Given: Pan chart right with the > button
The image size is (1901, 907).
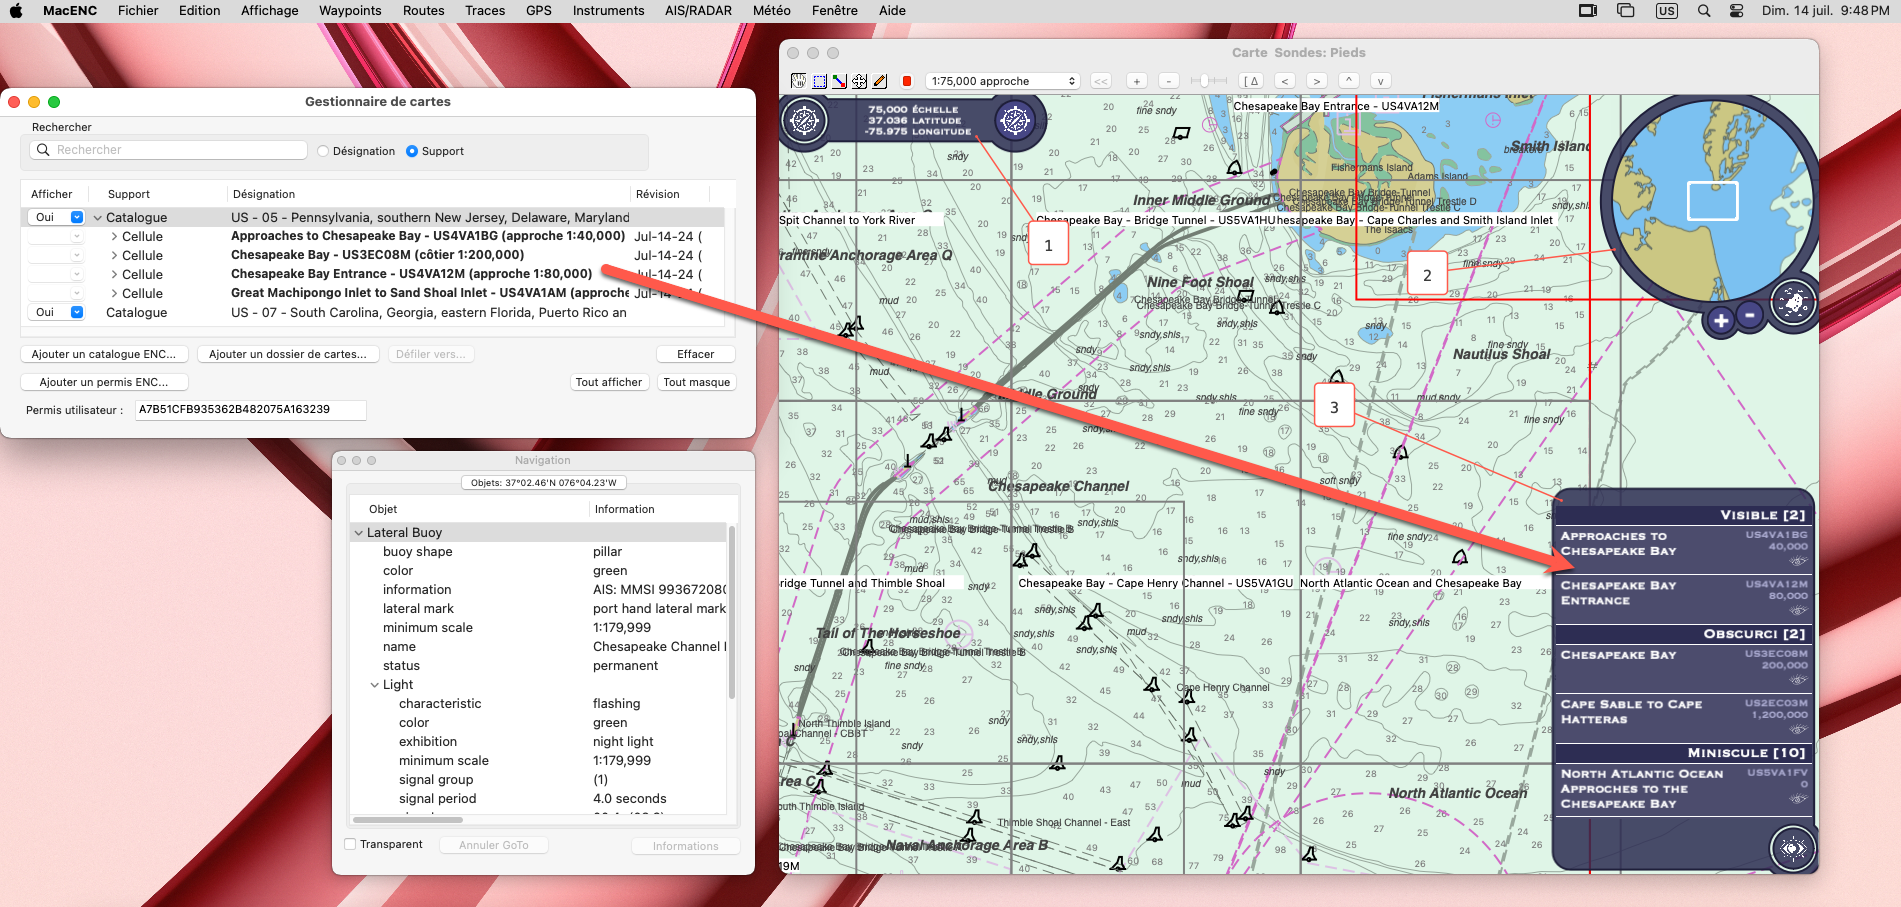Looking at the screenshot, I should coord(1317,81).
